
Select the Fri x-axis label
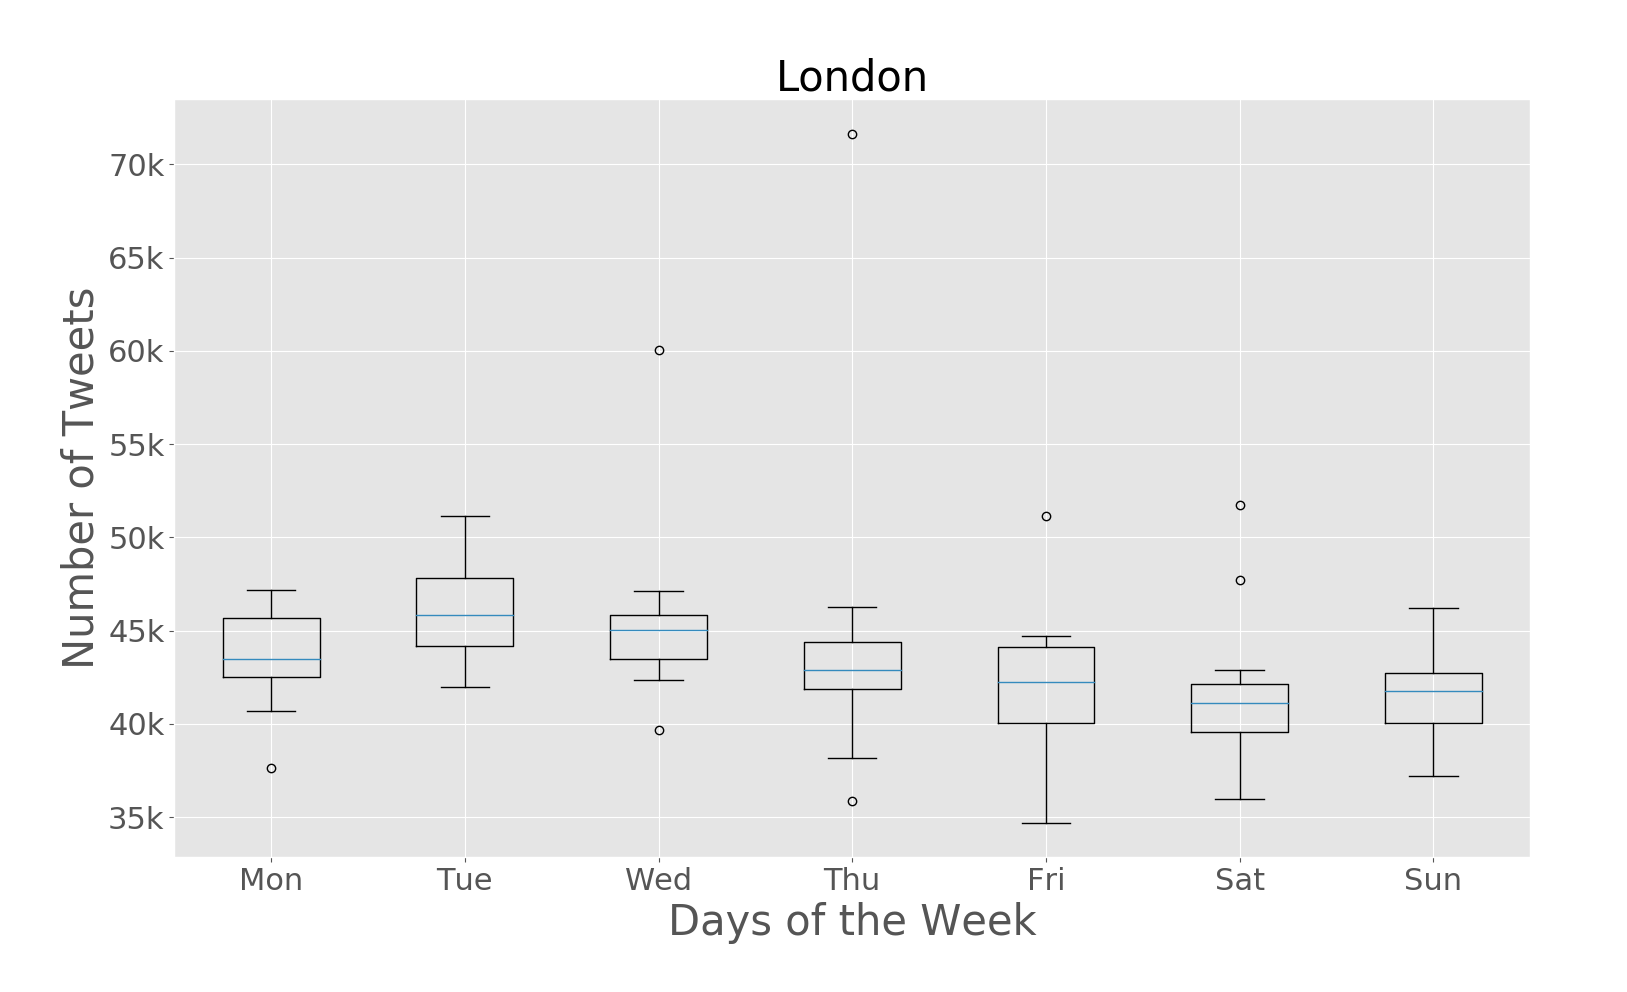tap(1046, 880)
